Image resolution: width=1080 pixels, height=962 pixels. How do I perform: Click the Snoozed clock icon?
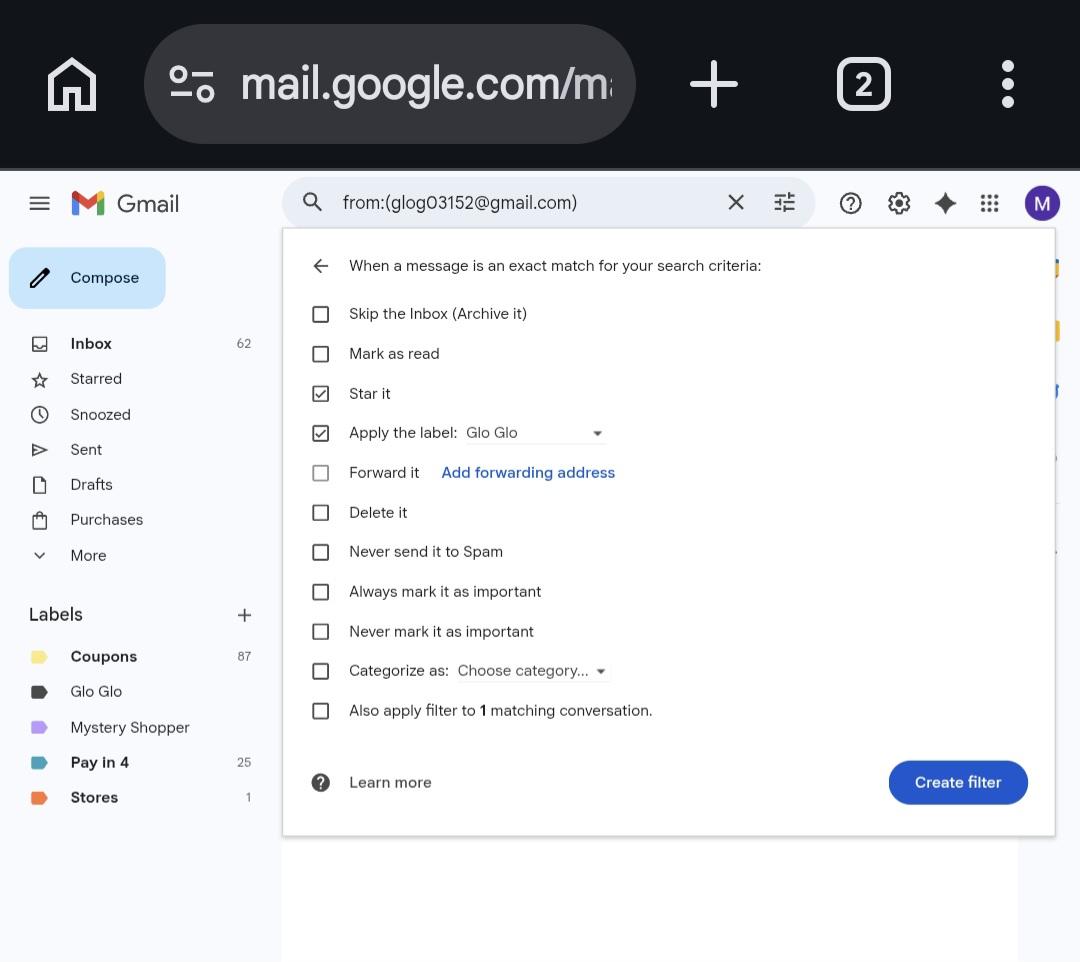tap(40, 415)
